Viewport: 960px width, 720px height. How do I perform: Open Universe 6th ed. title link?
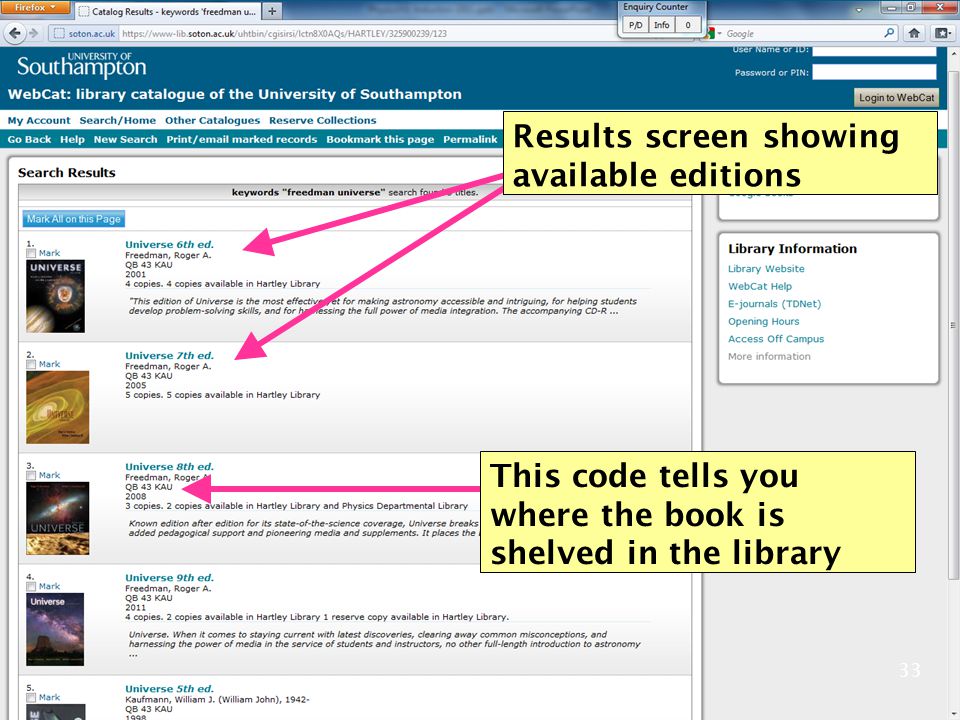[170, 244]
